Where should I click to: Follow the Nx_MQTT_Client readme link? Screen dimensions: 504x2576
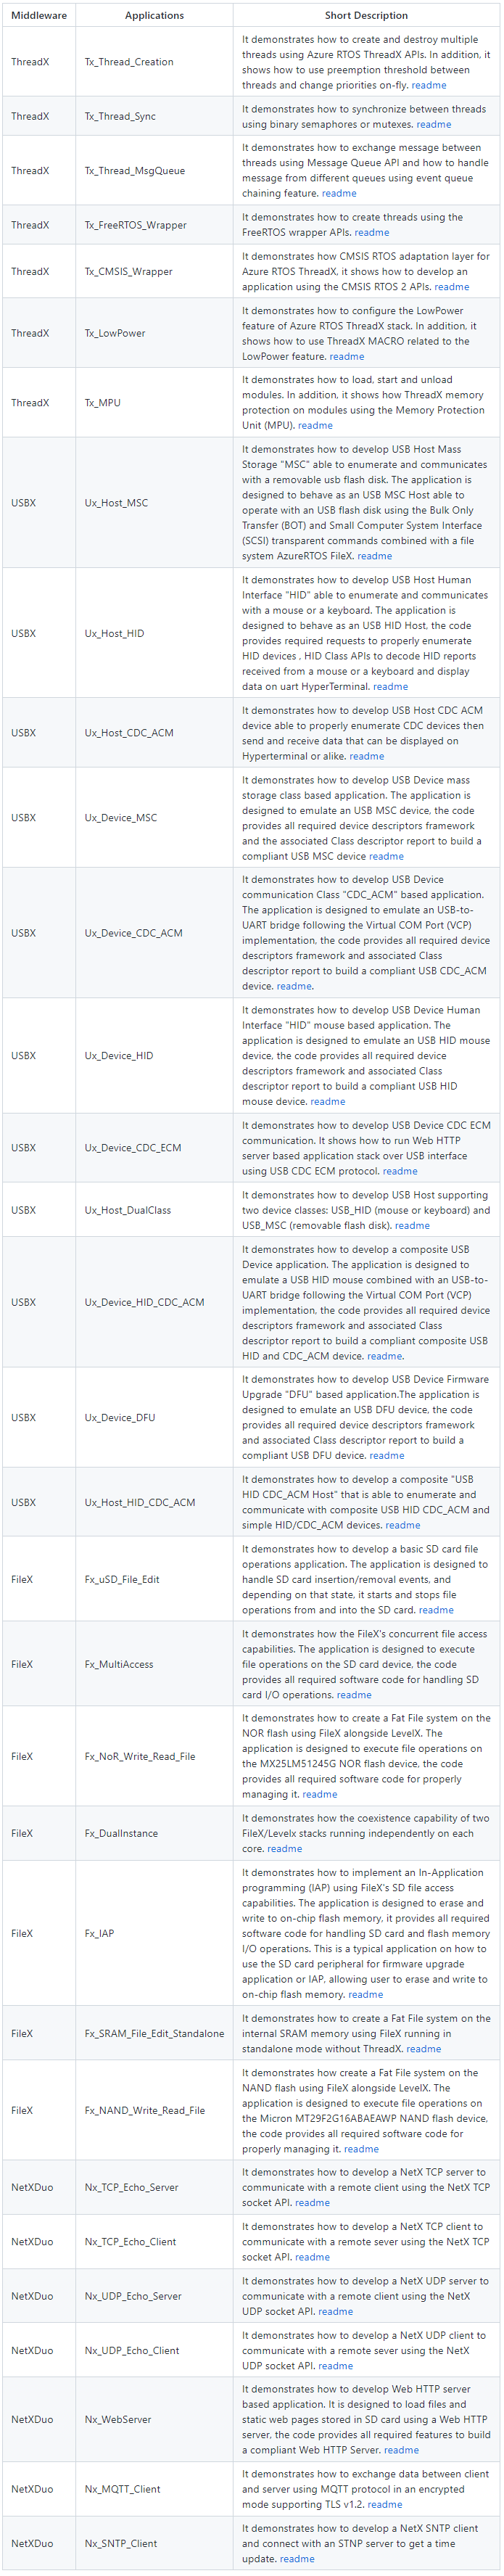[x=385, y=2504]
